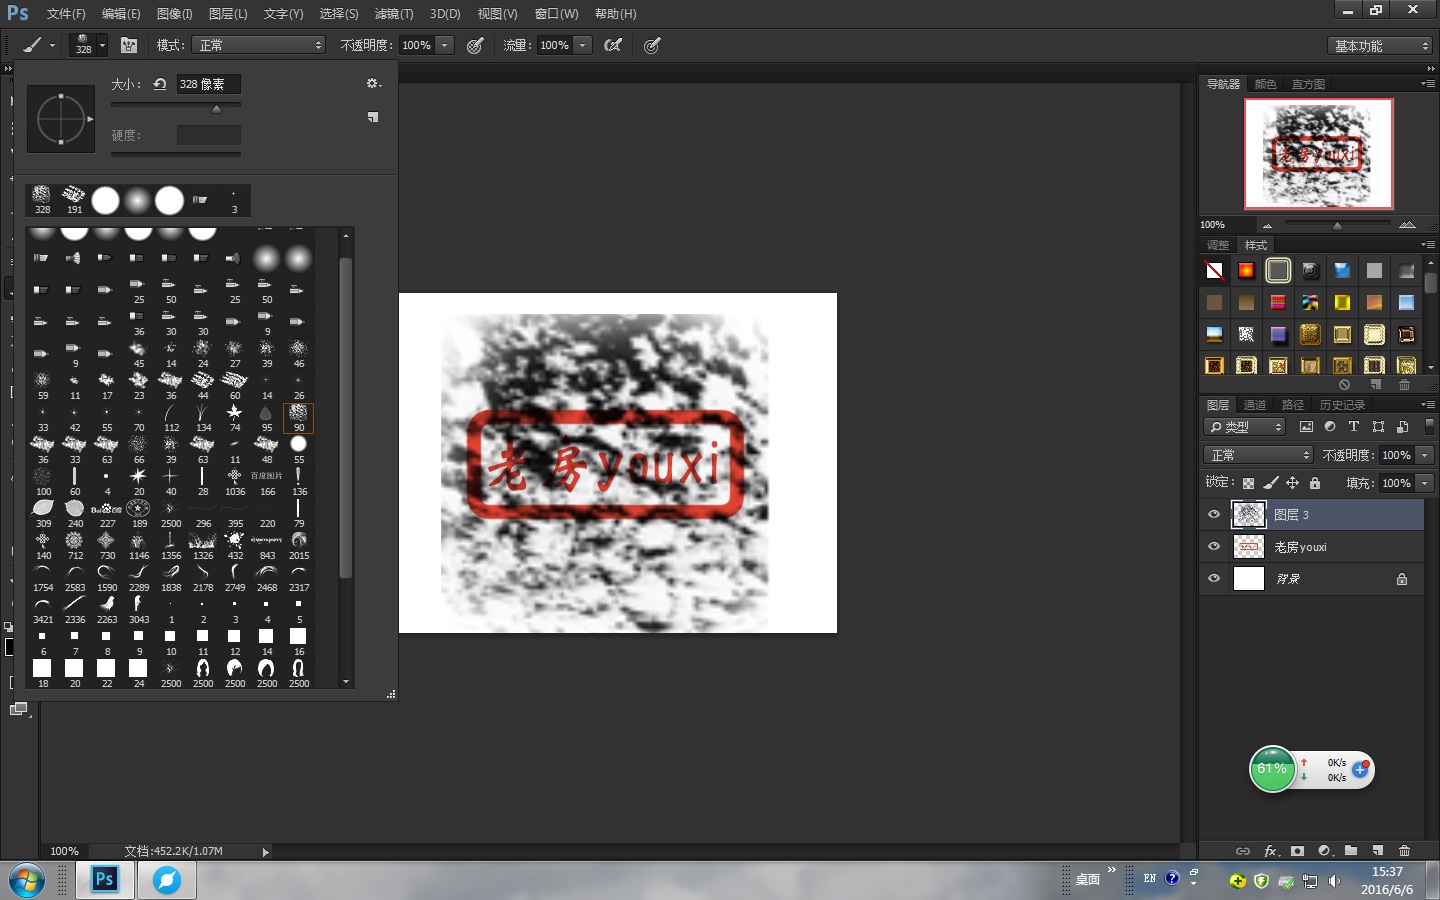Switch to the 通道 (Channels) tab
The width and height of the screenshot is (1440, 900).
1255,404
